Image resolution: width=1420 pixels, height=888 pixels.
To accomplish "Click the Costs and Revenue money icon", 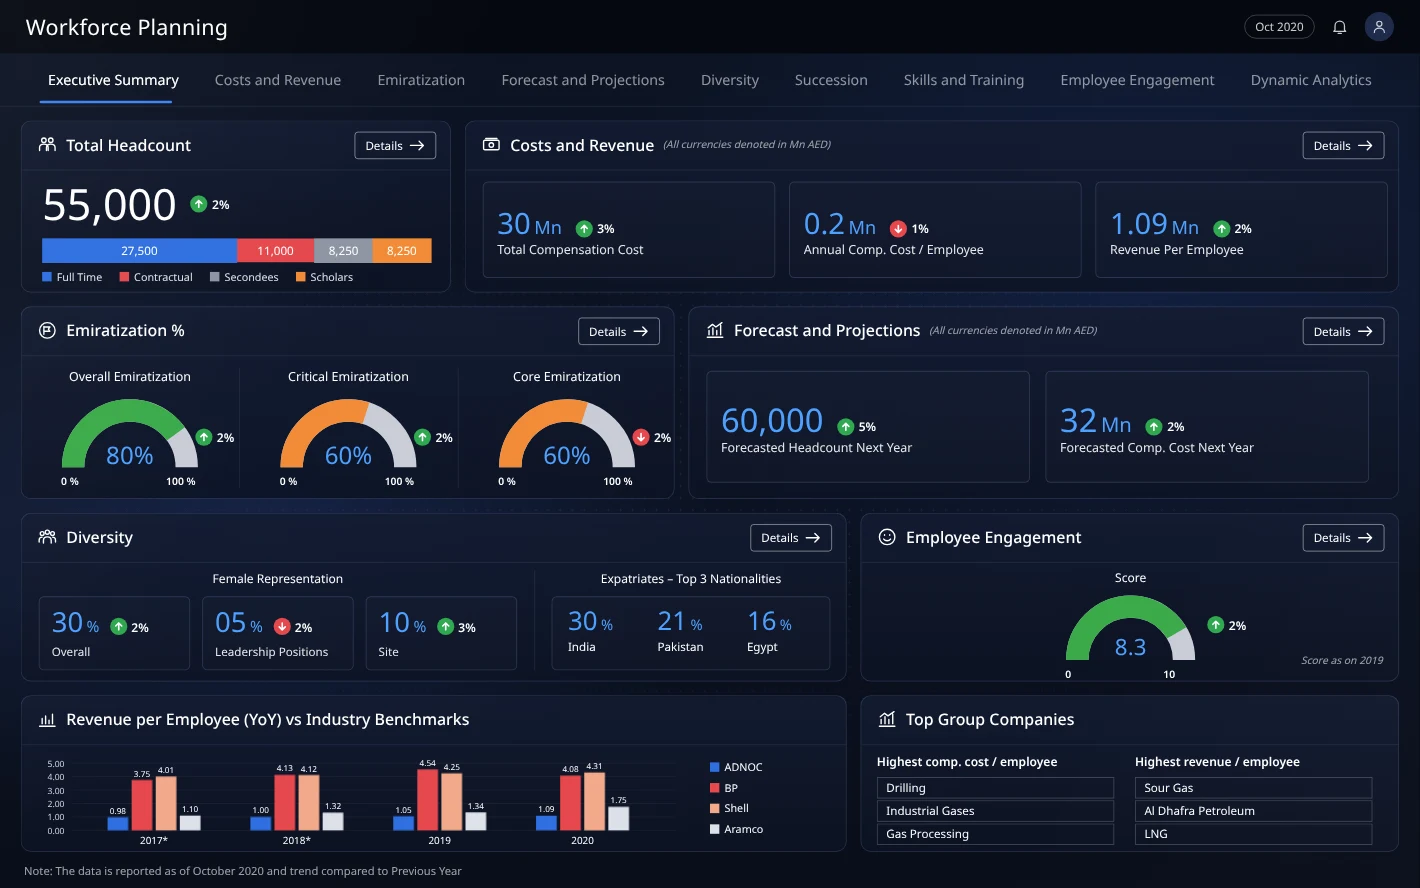I will pos(491,145).
